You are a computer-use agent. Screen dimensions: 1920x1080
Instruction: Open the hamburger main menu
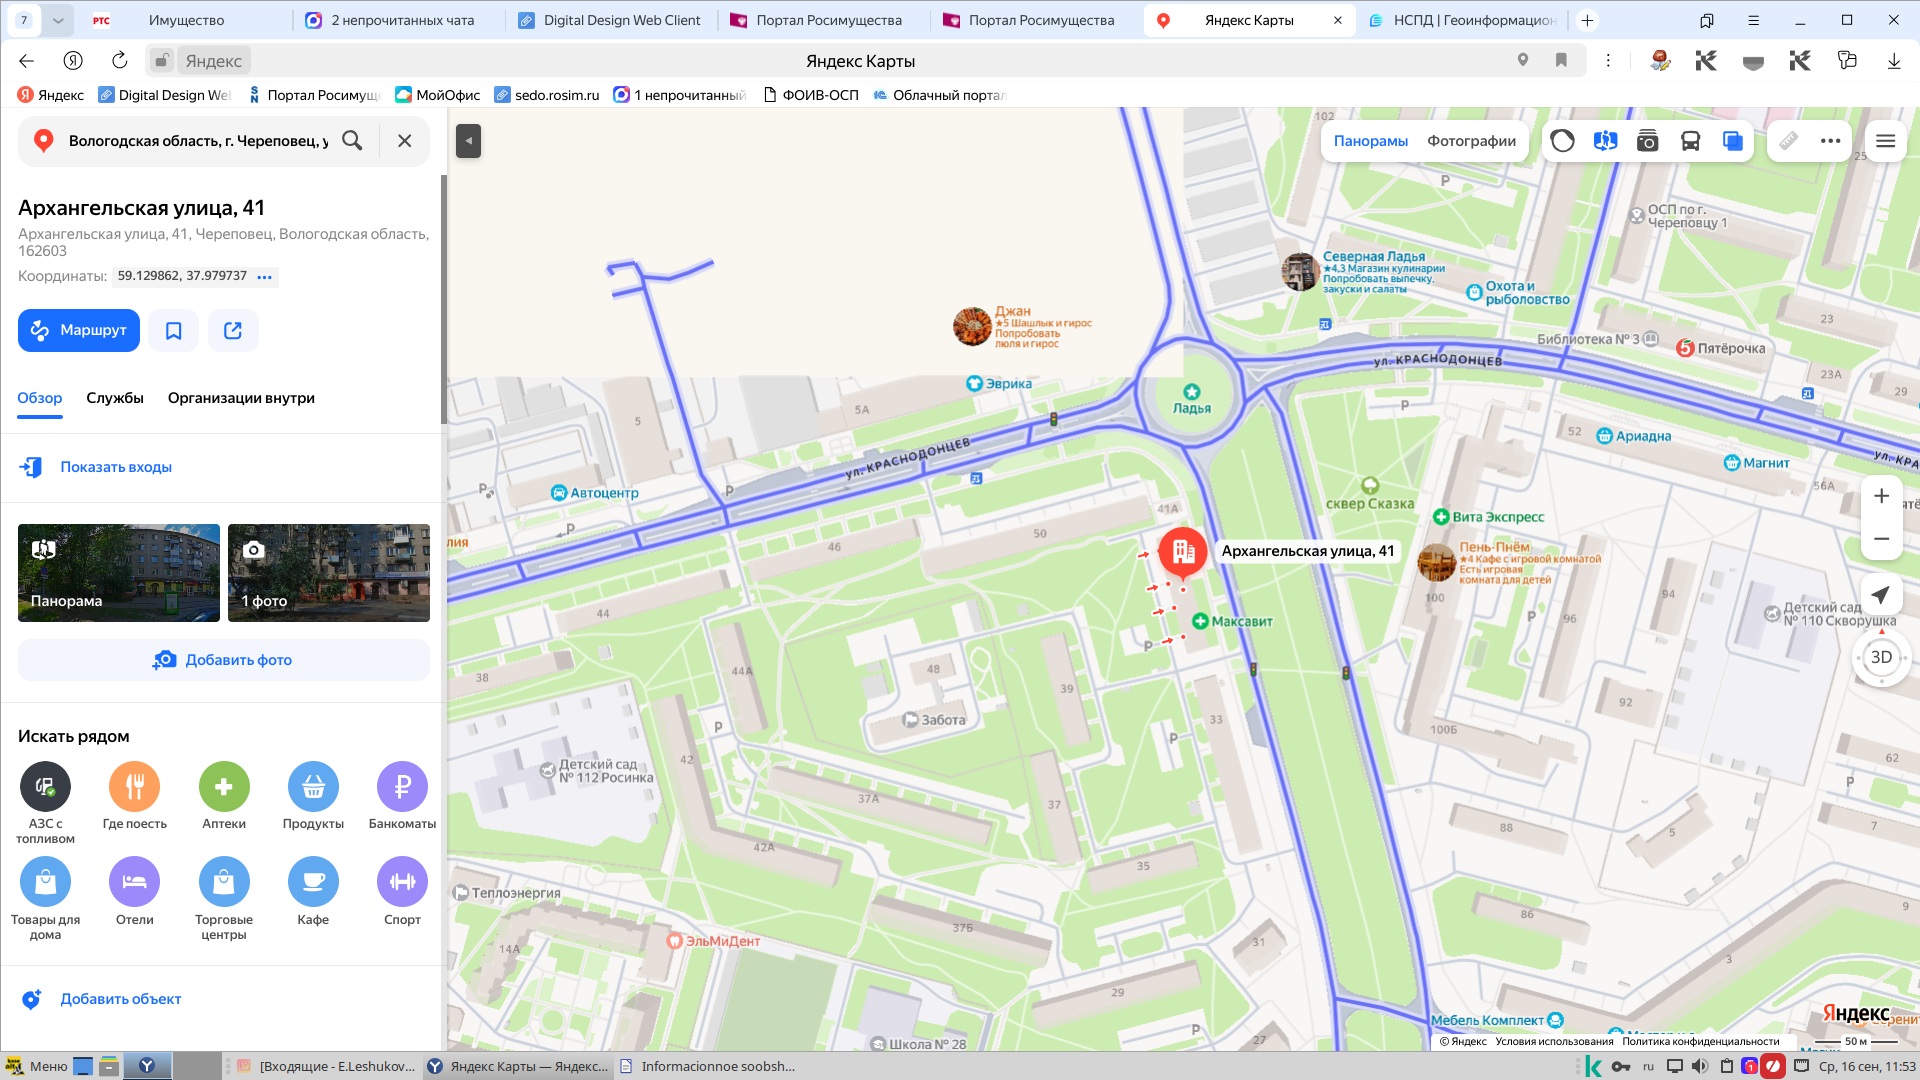1885,141
